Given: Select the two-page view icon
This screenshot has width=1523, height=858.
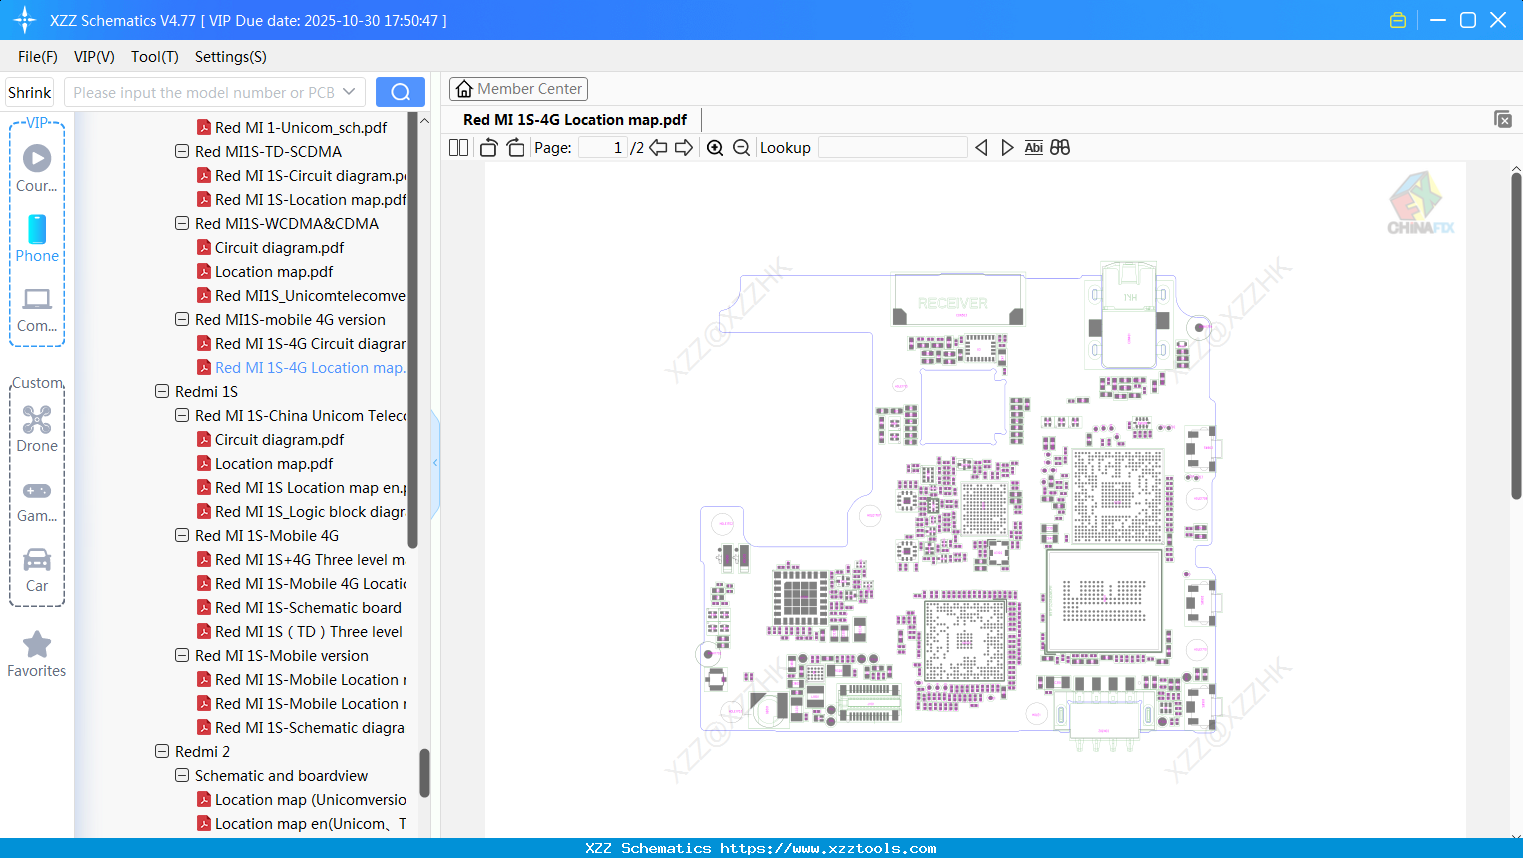Looking at the screenshot, I should [x=458, y=147].
